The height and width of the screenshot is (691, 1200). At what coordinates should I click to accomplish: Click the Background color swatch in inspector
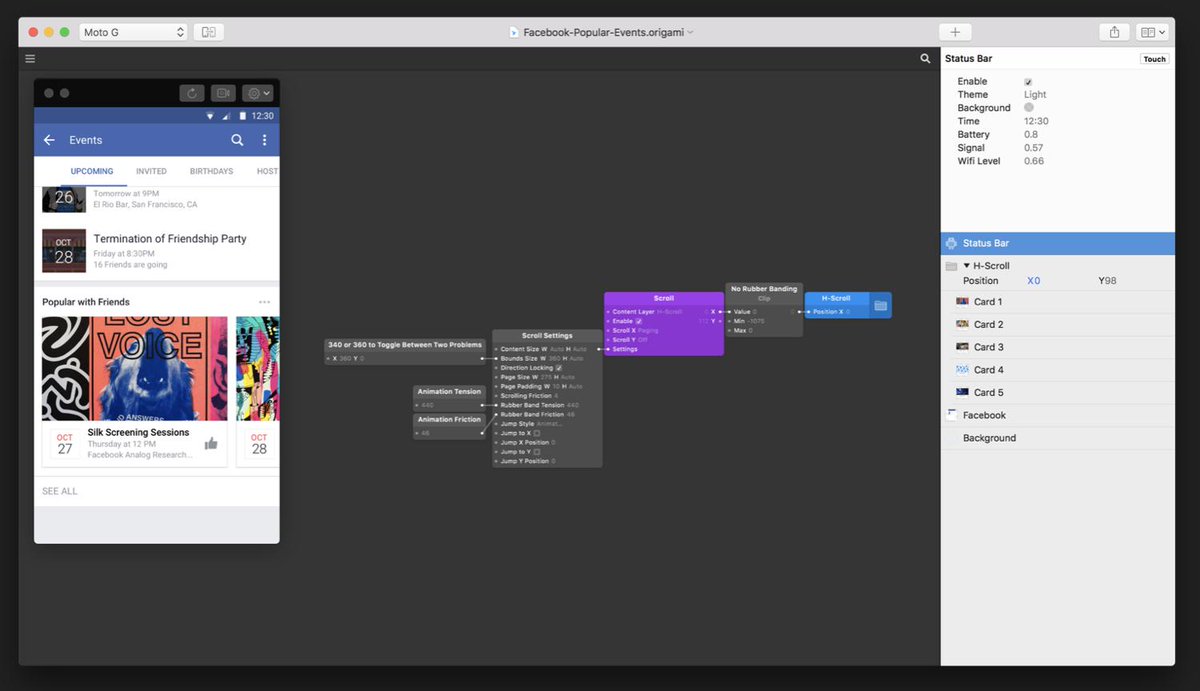1029,107
